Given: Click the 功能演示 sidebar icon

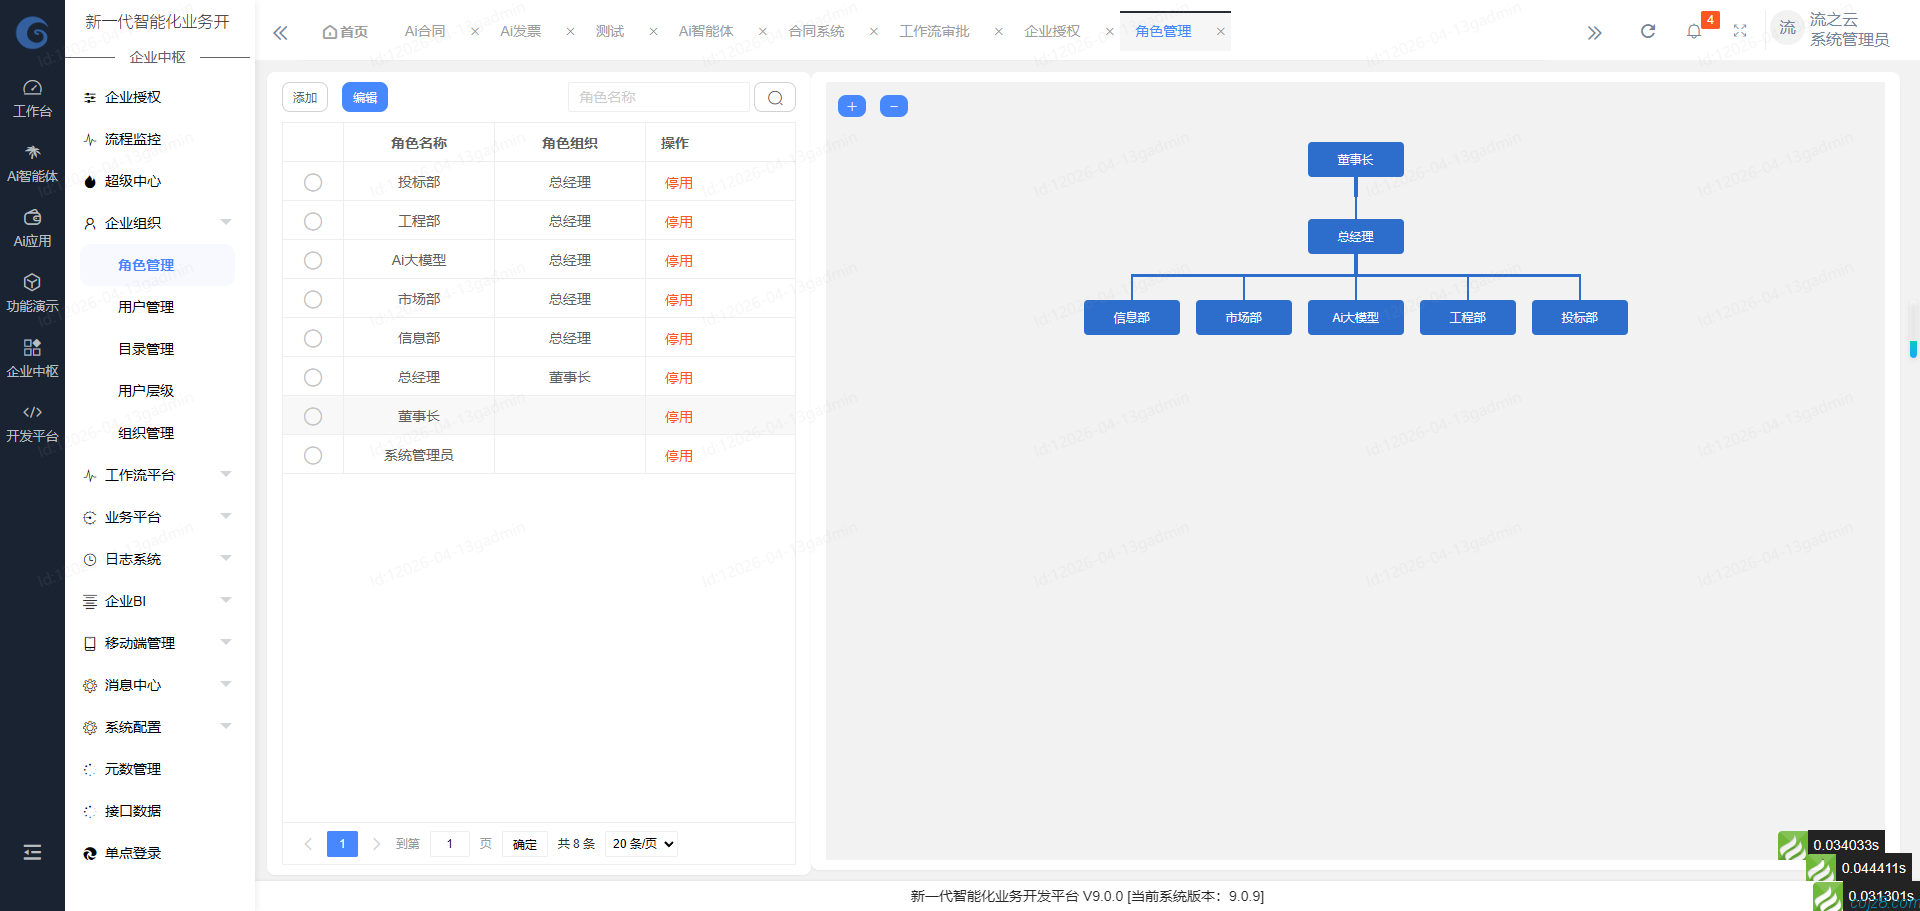Looking at the screenshot, I should click(x=32, y=291).
